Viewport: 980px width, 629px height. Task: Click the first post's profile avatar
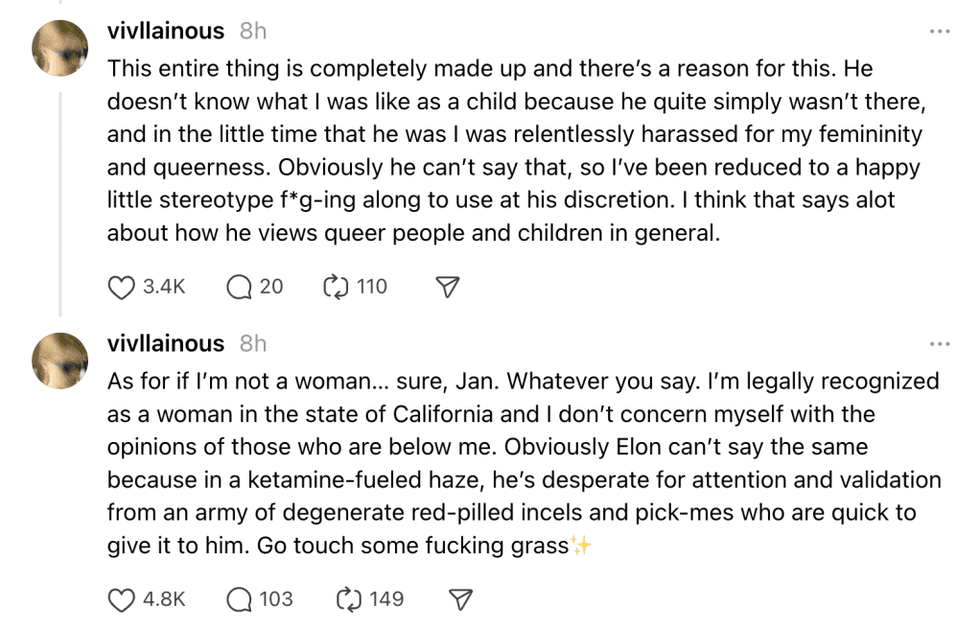point(60,48)
